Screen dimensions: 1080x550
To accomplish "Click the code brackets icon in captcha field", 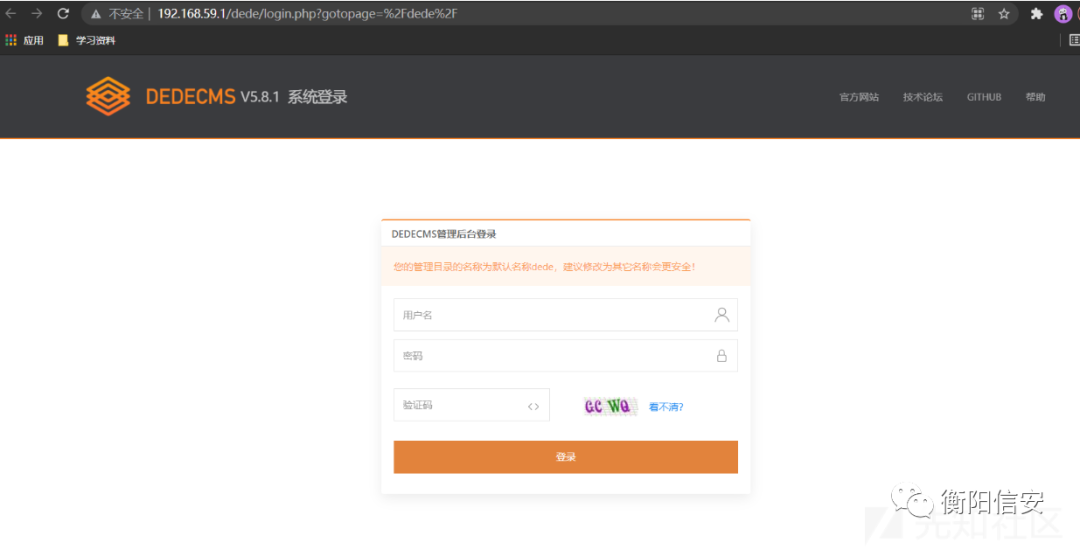I will coord(533,406).
